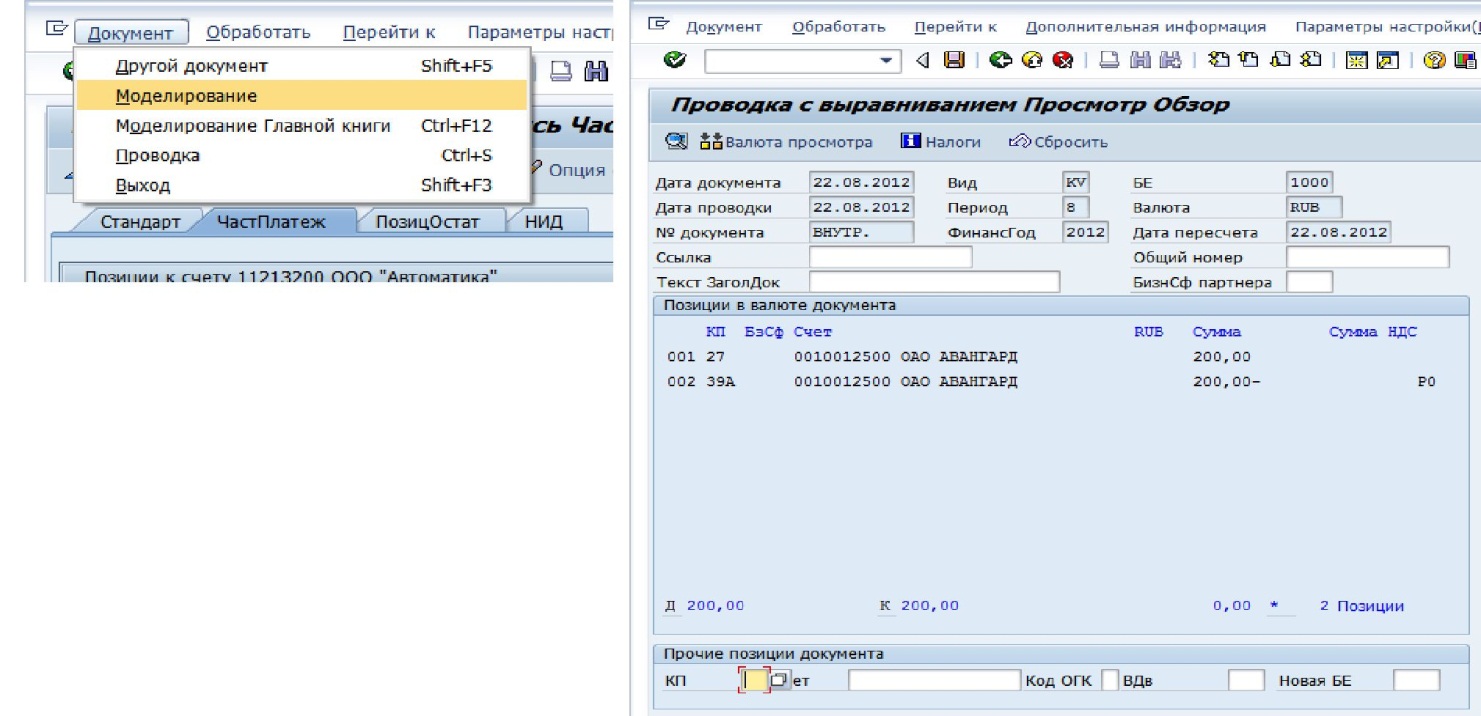Open the Дополнительная информация menu
This screenshot has height=716, width=1481.
1145,27
